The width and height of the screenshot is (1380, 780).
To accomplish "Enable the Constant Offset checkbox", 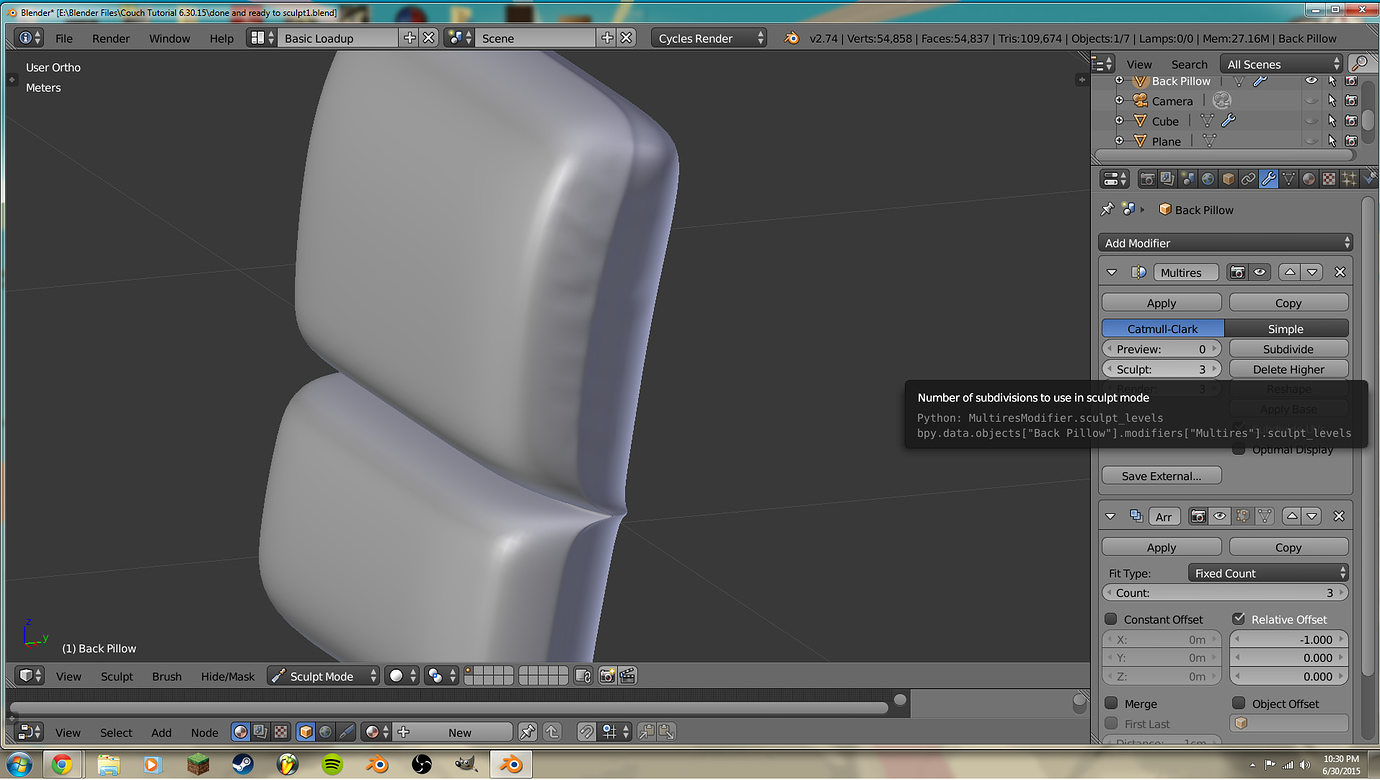I will pos(1111,619).
